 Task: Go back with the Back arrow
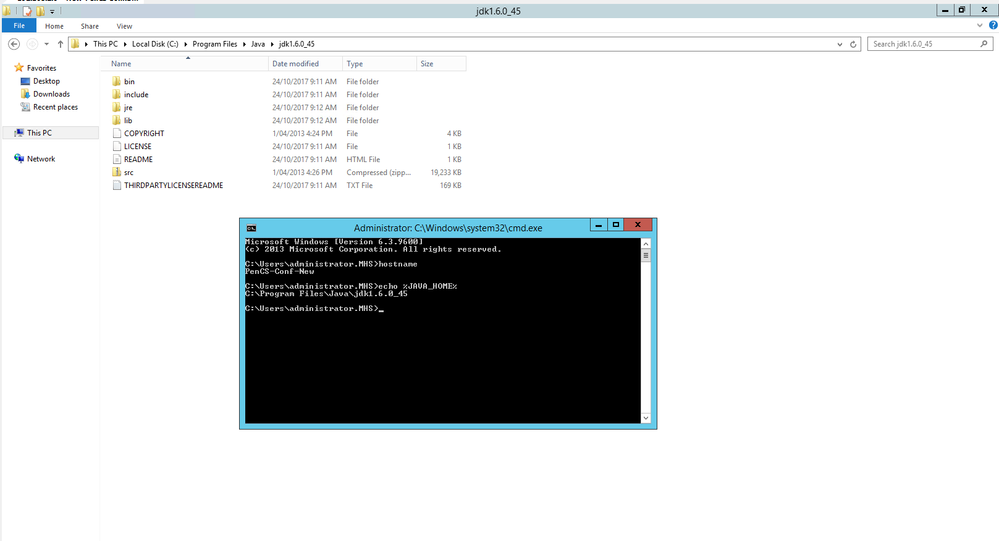[x=14, y=44]
